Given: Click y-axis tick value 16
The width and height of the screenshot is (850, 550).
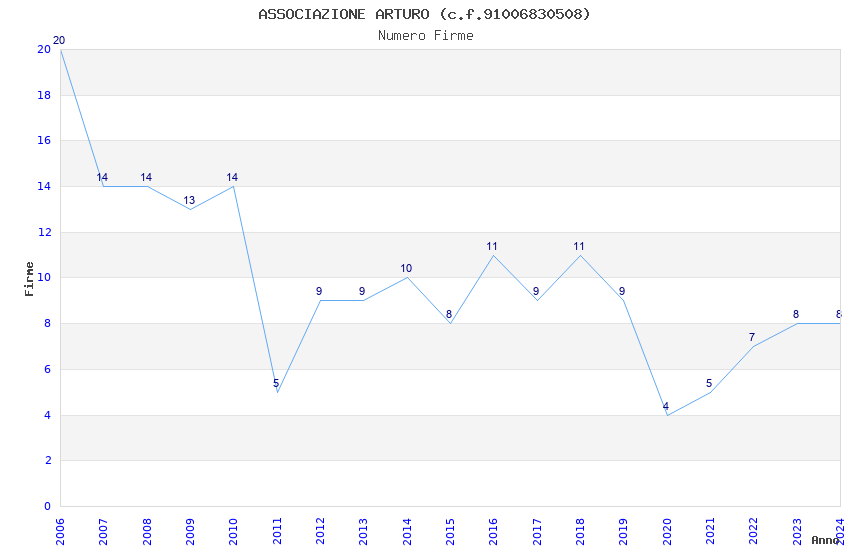Looking at the screenshot, I should point(44,140).
